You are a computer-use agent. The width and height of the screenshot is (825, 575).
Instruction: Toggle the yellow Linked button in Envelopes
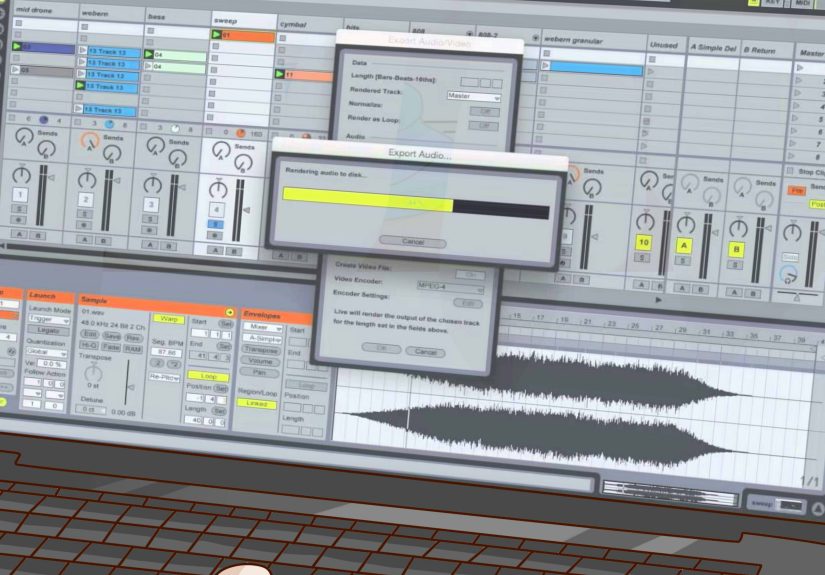(x=256, y=403)
